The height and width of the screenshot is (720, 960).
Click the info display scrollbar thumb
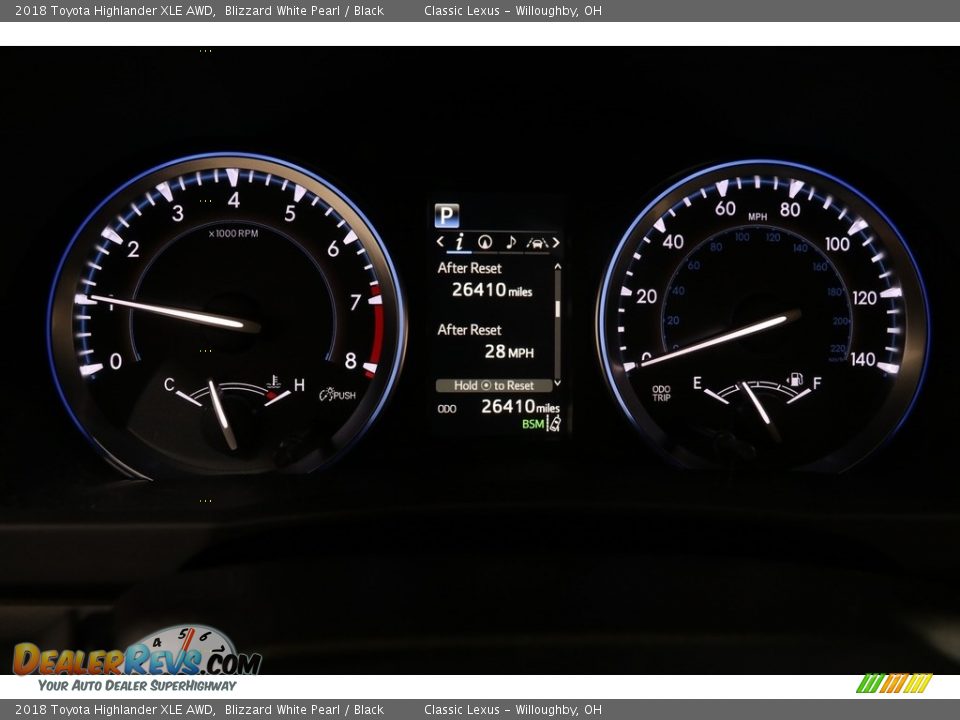[558, 308]
